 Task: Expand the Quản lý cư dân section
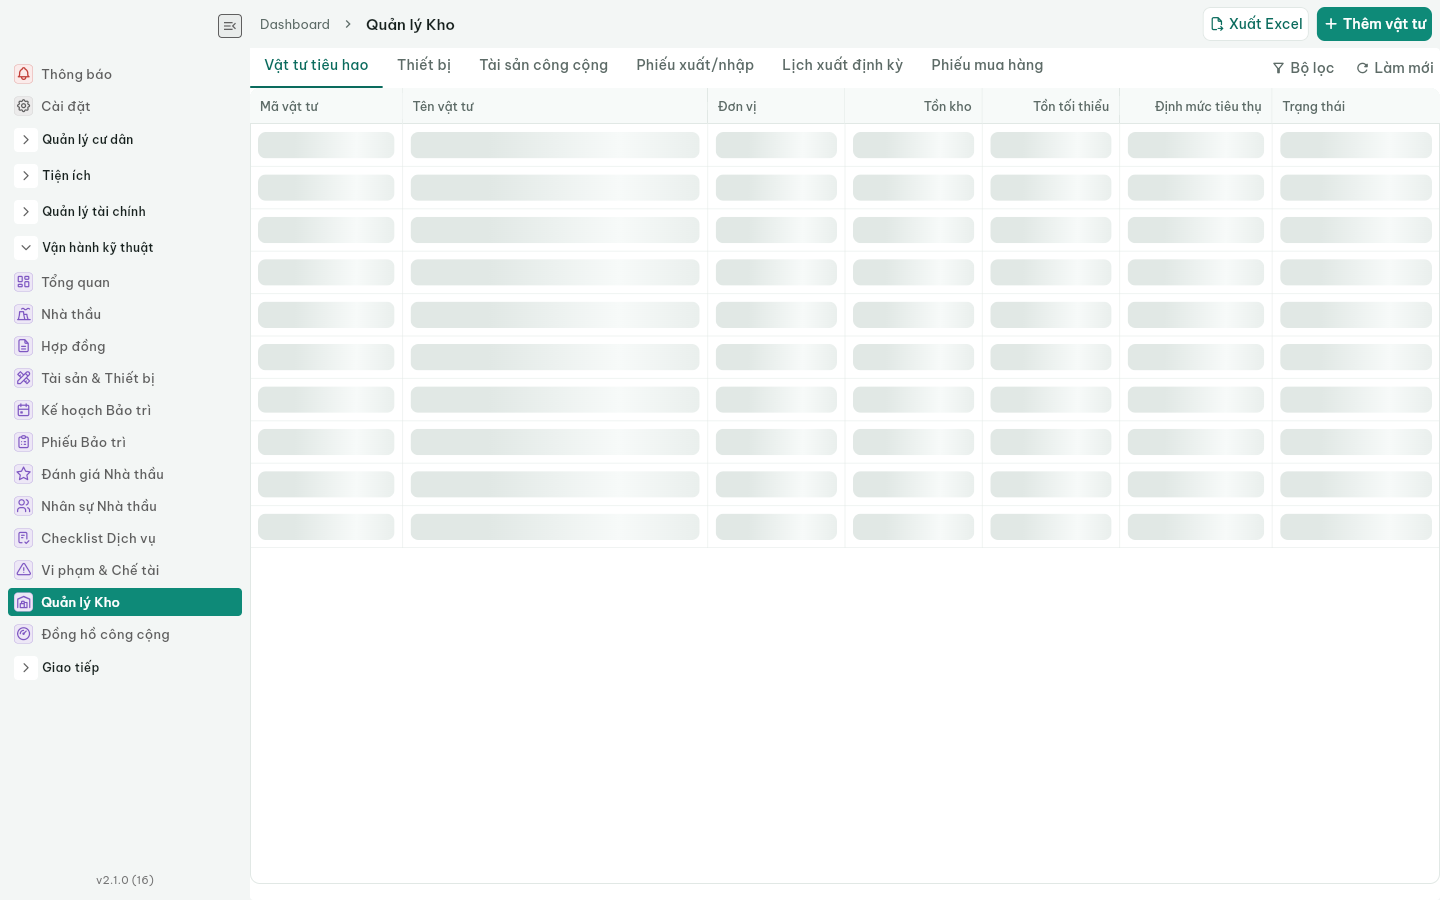coord(26,140)
